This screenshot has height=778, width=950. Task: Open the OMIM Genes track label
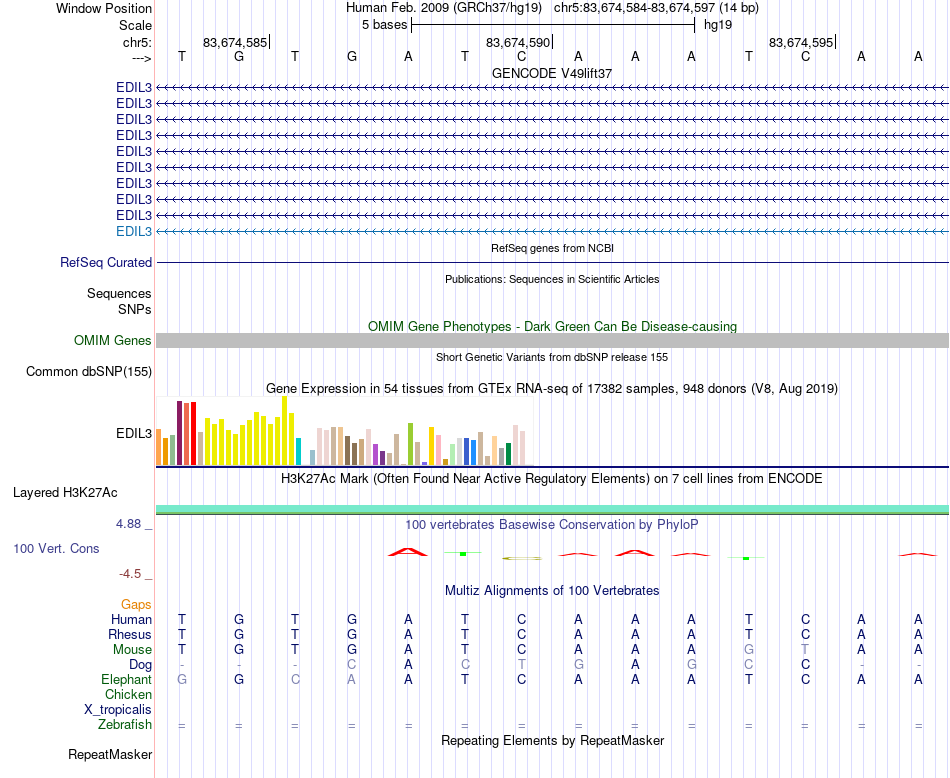[113, 341]
